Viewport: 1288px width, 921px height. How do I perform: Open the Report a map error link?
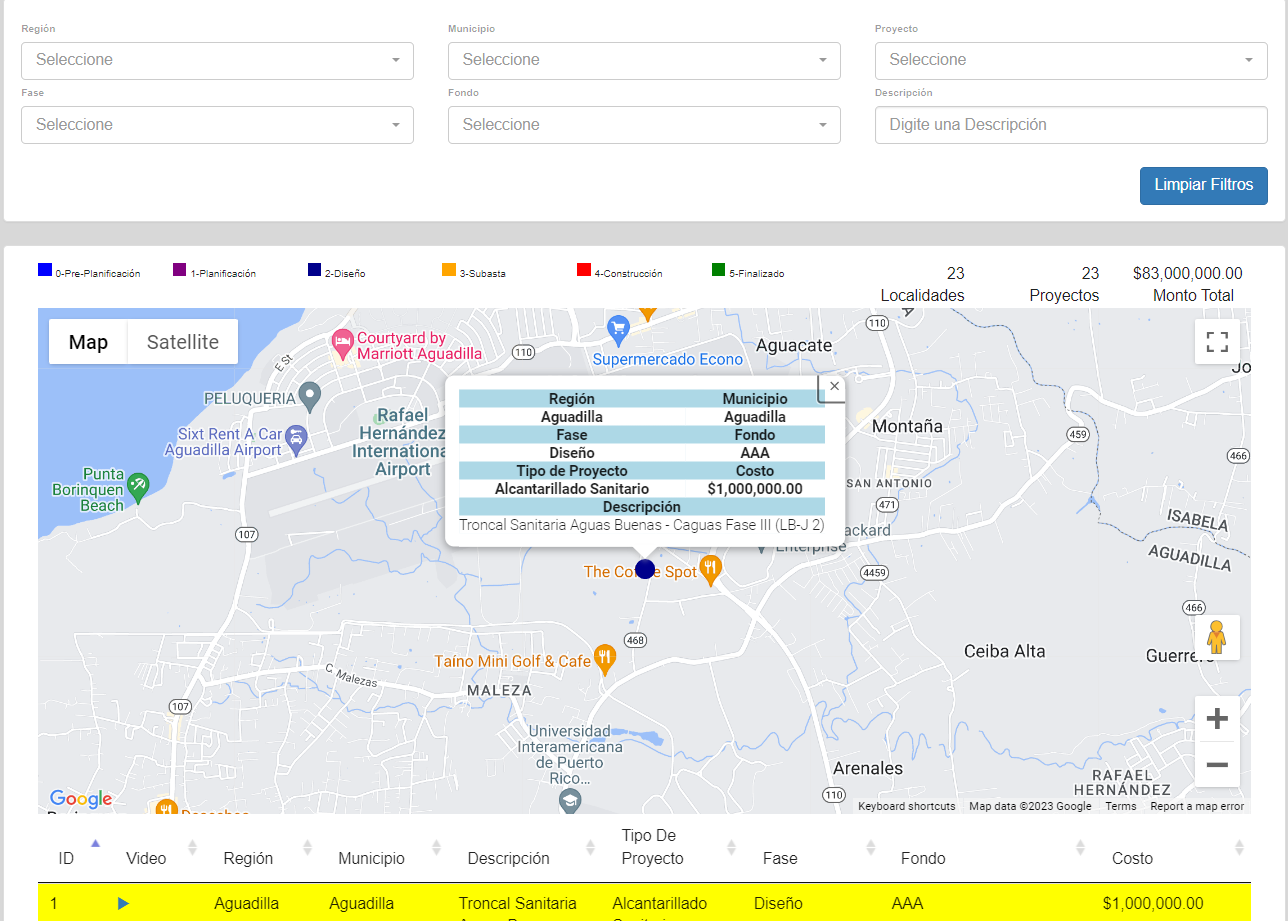[x=1197, y=806]
